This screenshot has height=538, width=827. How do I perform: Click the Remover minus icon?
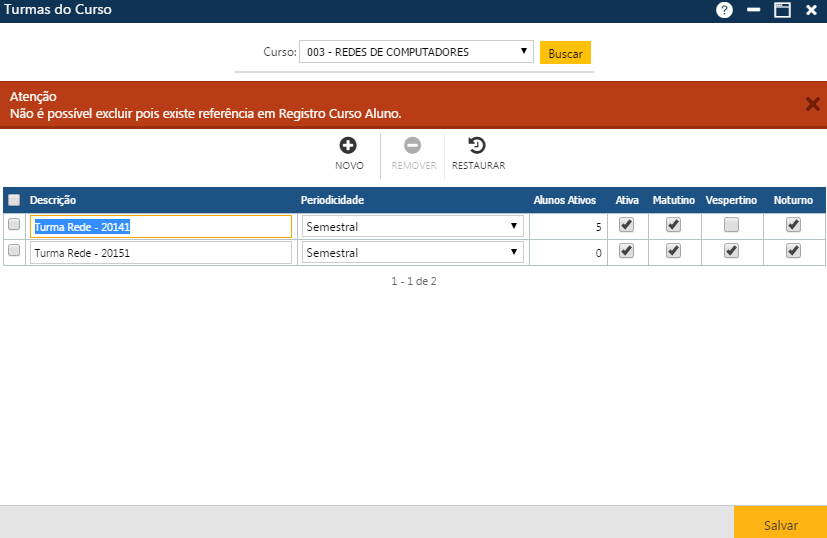413,146
